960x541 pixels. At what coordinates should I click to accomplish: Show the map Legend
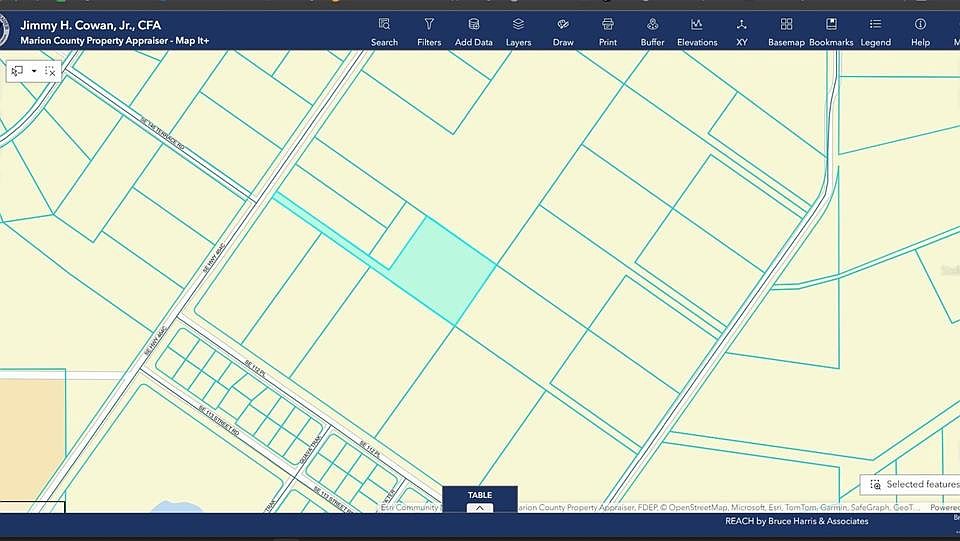click(875, 30)
